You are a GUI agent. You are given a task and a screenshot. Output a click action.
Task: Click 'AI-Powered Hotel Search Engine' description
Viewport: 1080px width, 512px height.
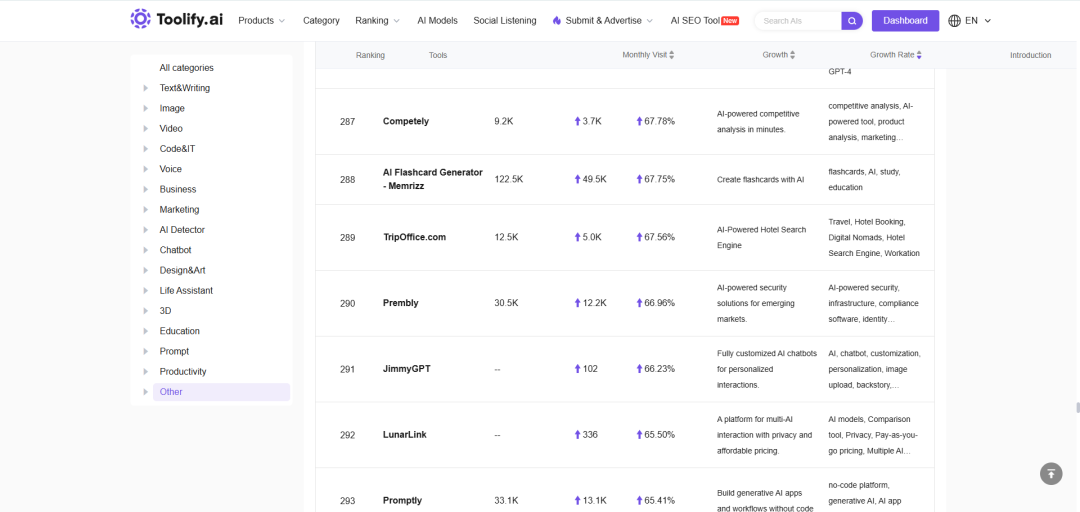(x=762, y=237)
